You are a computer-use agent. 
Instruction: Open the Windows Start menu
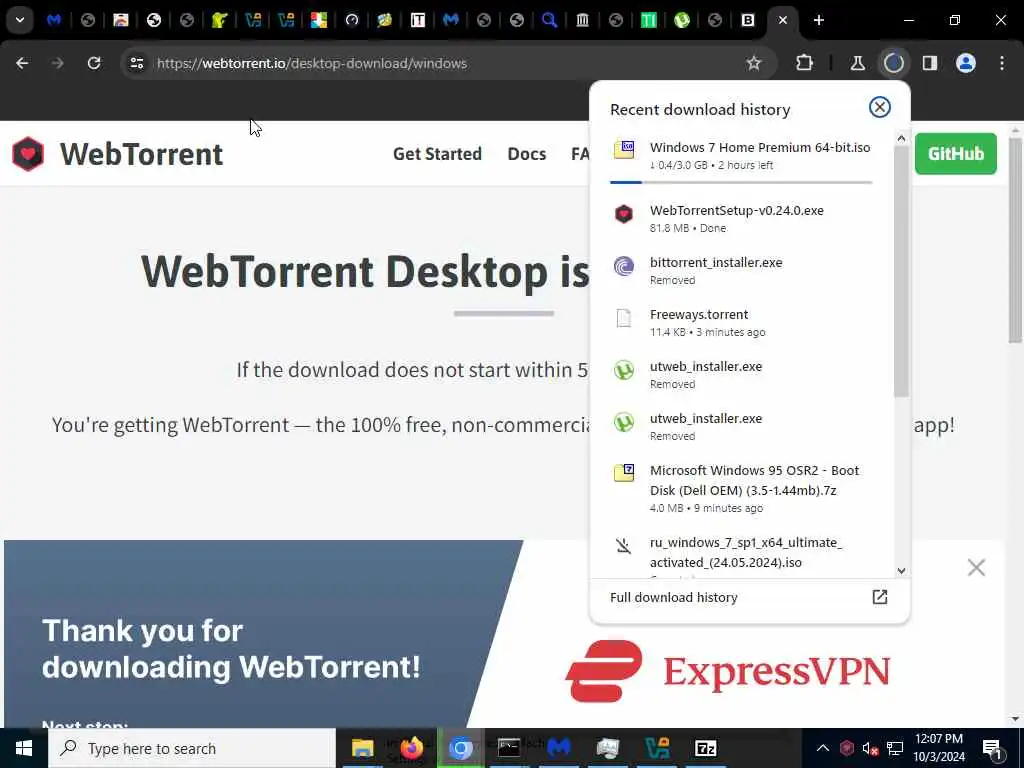click(24, 748)
